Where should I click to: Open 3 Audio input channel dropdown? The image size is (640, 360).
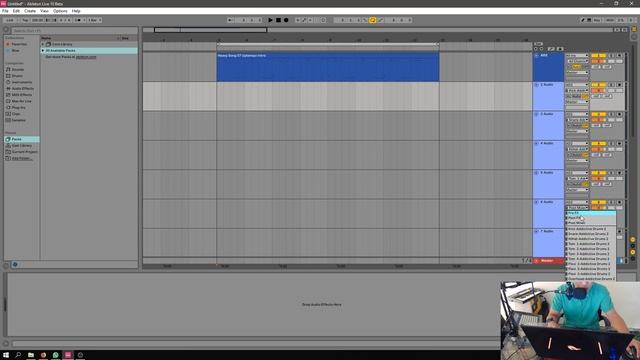577,120
